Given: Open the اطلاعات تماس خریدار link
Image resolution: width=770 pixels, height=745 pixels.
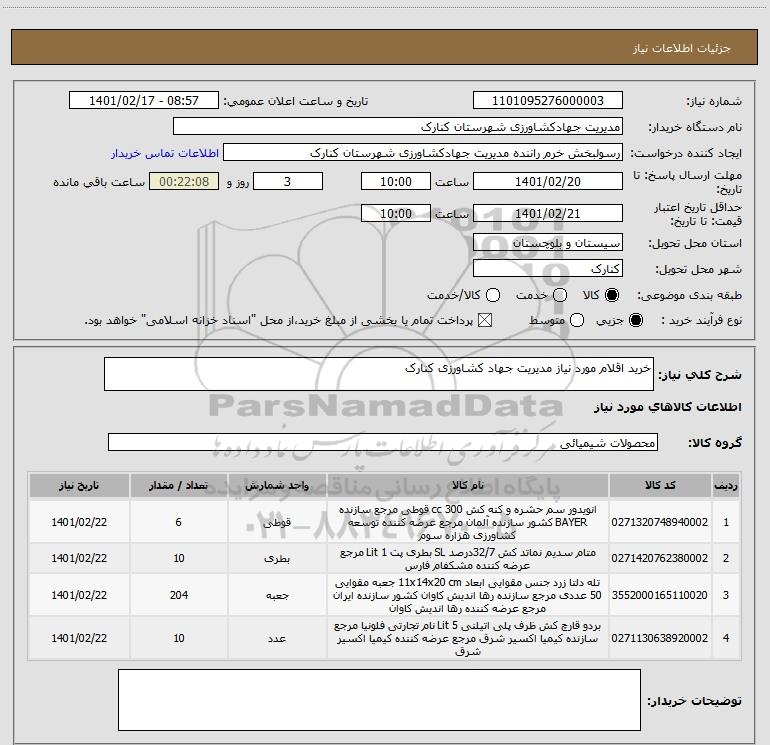Looking at the screenshot, I should coord(165,153).
